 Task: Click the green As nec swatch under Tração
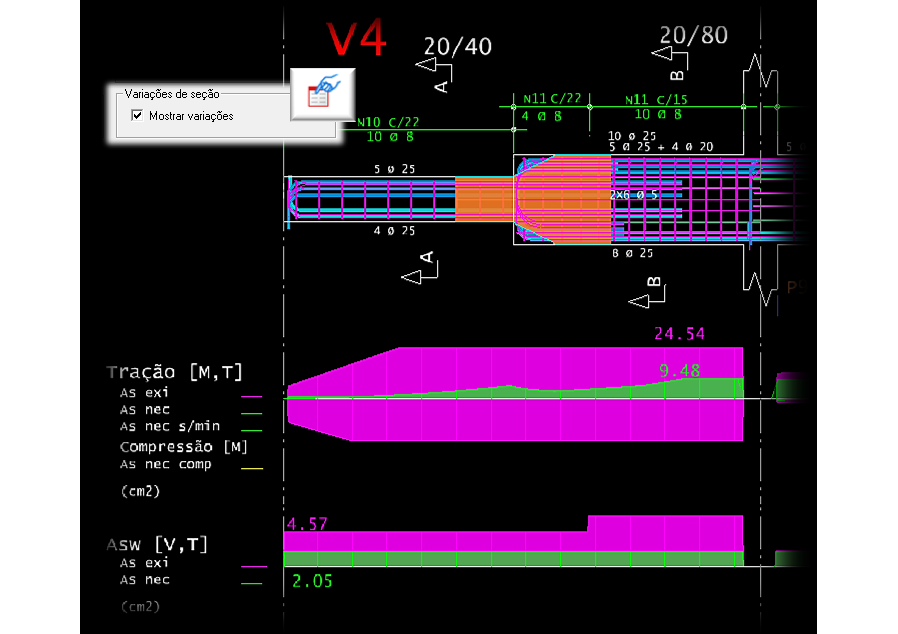pos(251,411)
